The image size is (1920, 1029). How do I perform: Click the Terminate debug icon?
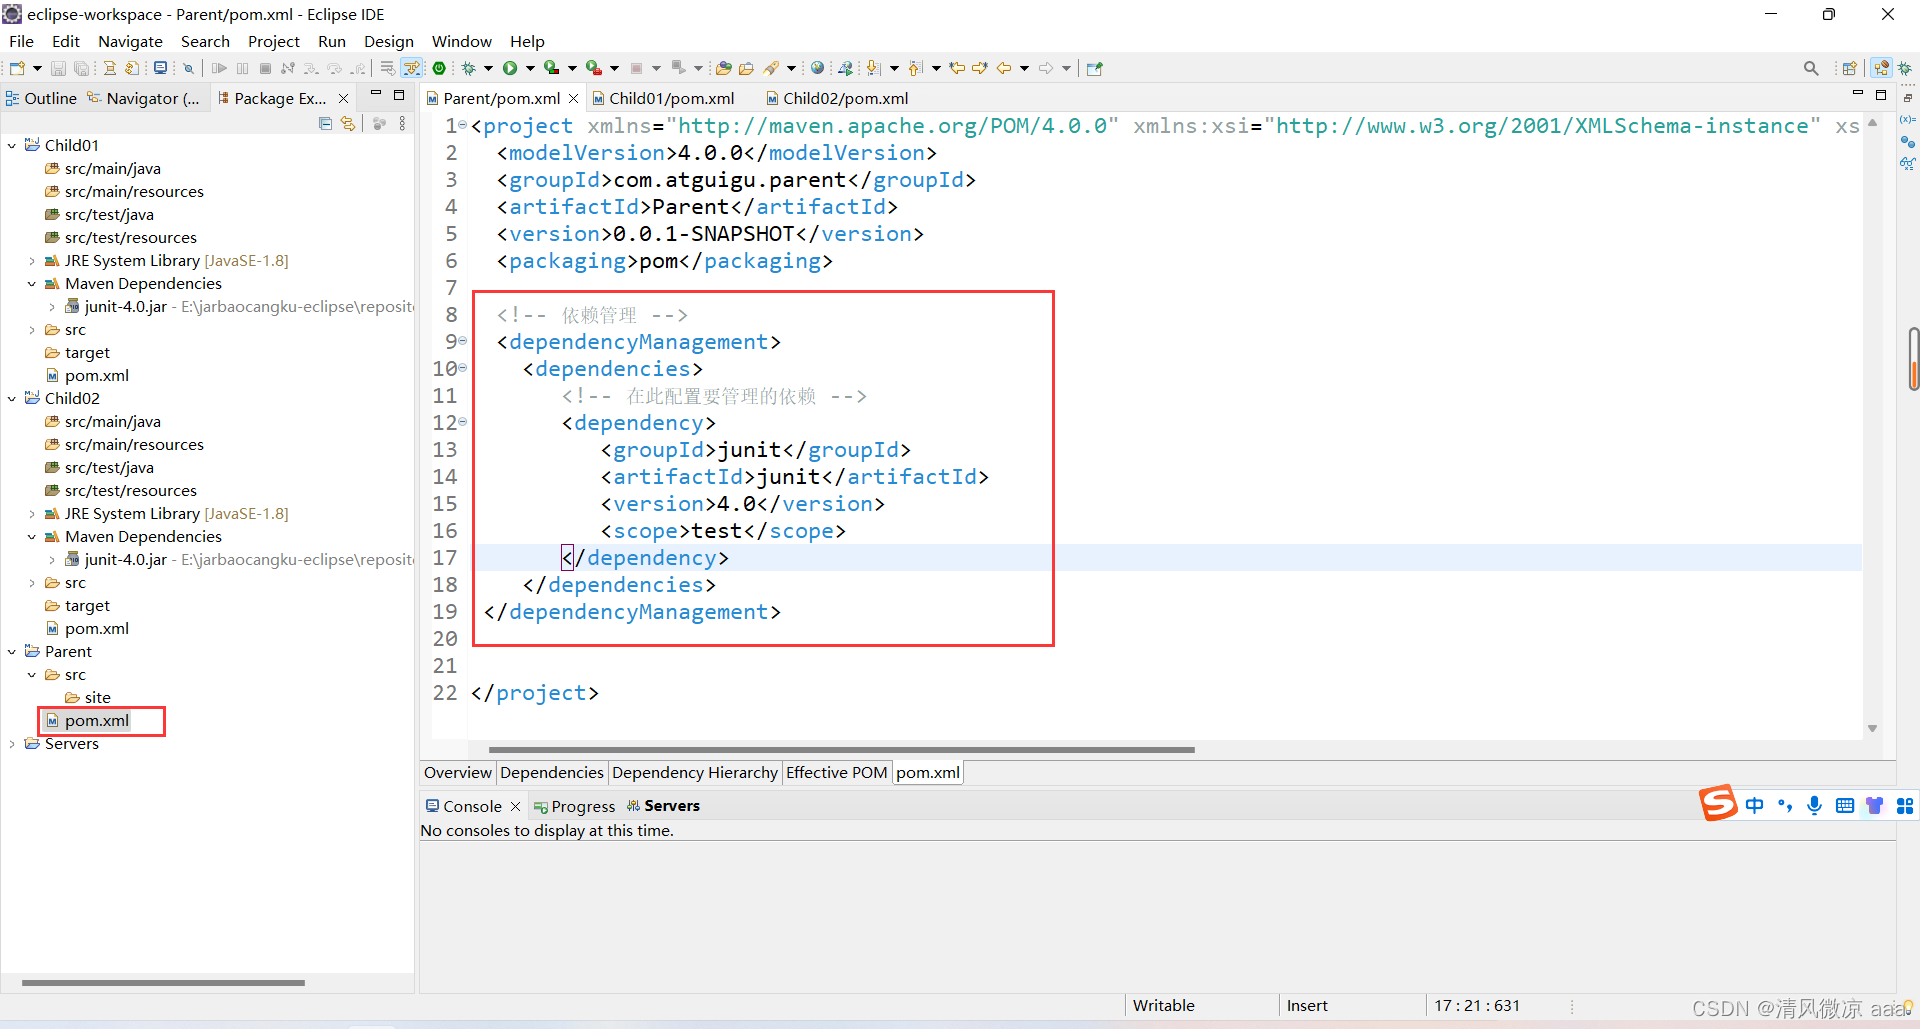[x=265, y=68]
